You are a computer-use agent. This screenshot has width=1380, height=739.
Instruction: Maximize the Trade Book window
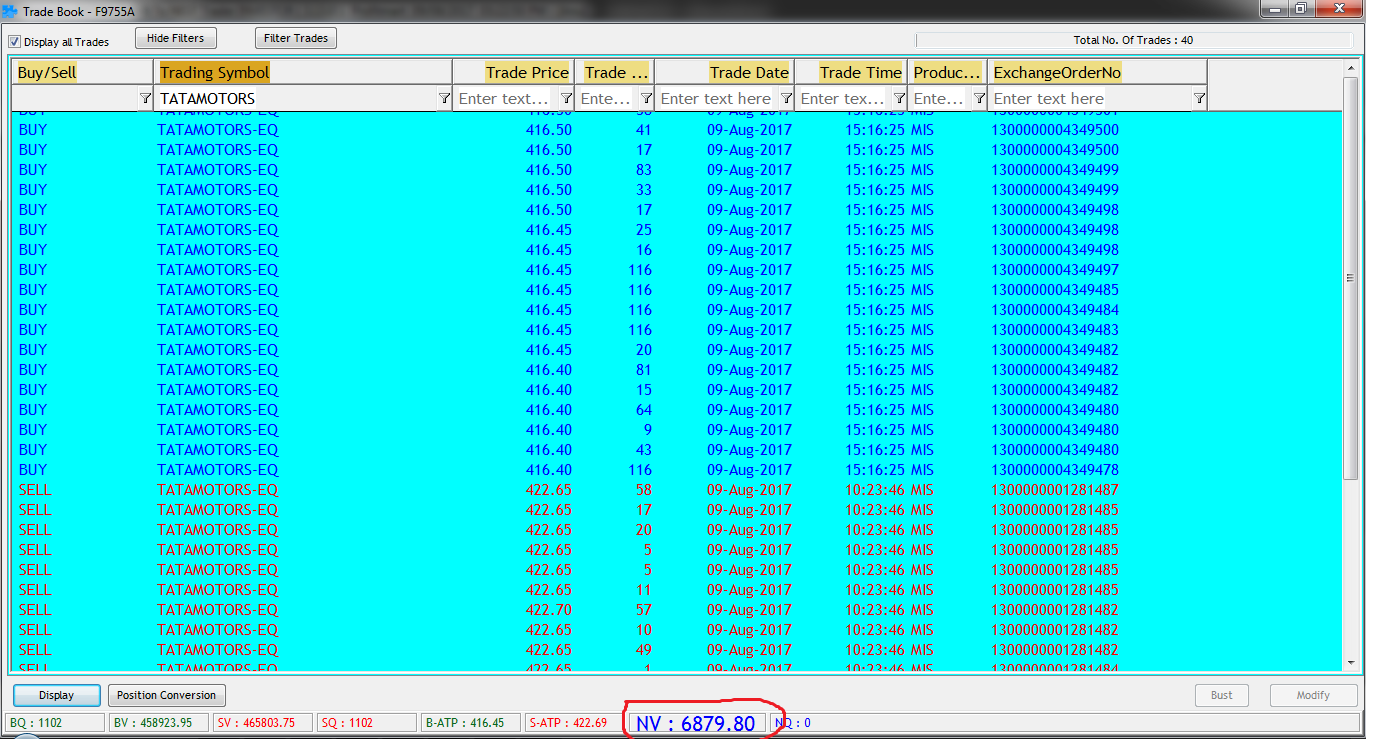(x=1300, y=9)
